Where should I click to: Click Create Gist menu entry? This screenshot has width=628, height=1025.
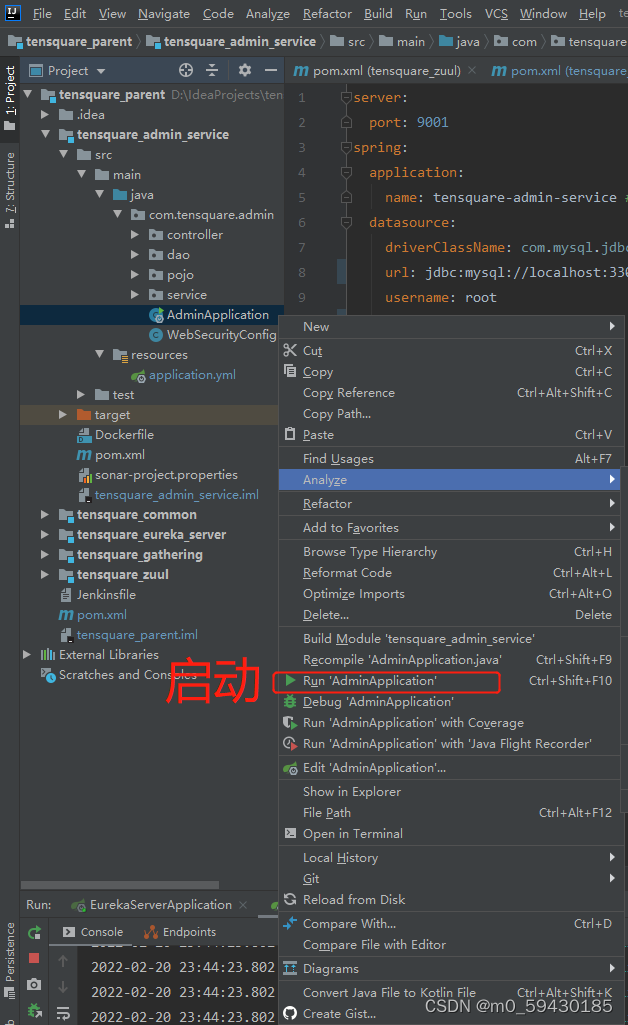click(x=450, y=1014)
